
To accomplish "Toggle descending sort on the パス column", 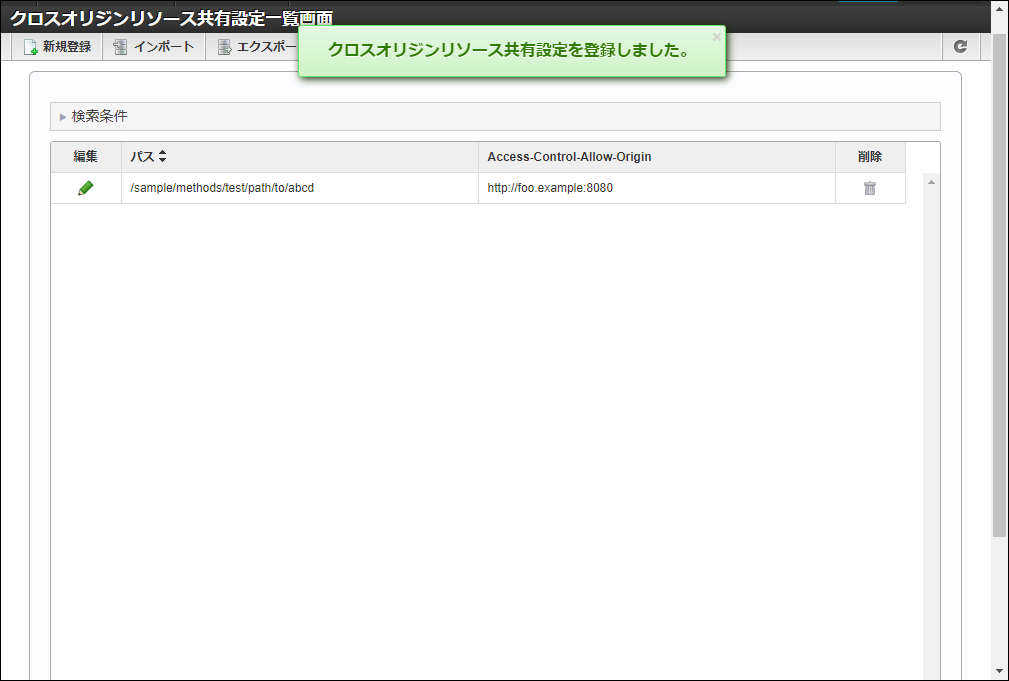I will (x=163, y=161).
